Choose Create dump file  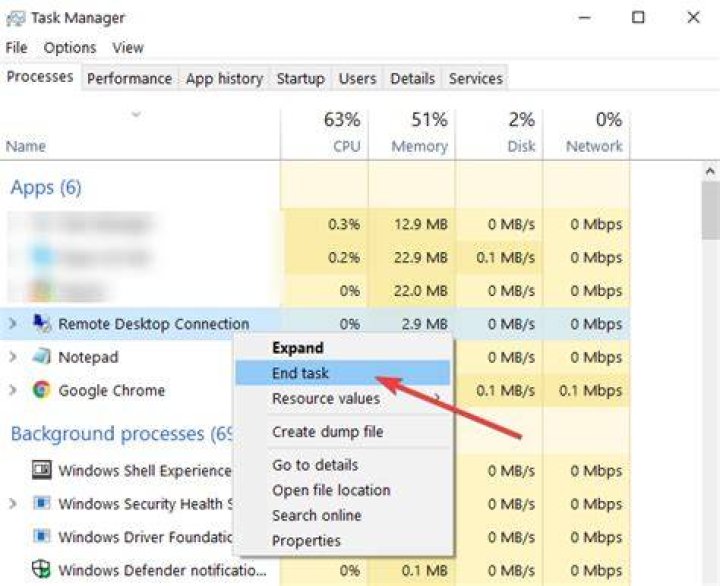[343, 431]
